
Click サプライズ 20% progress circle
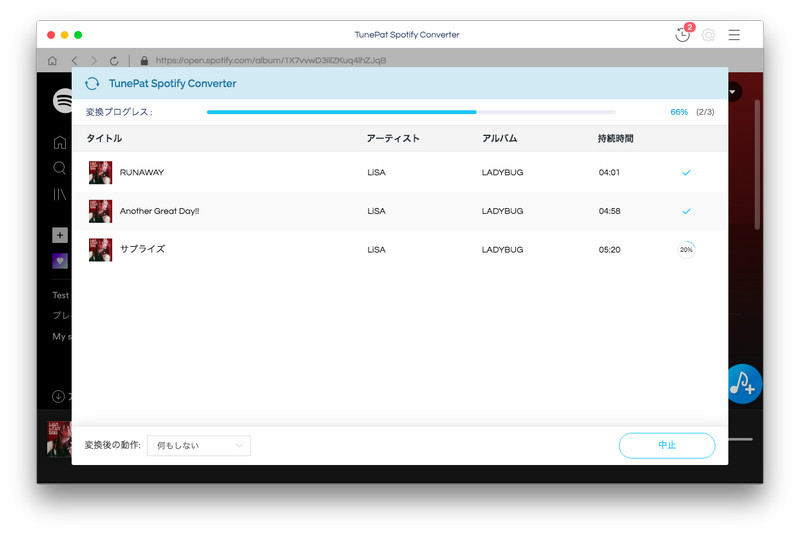click(686, 250)
